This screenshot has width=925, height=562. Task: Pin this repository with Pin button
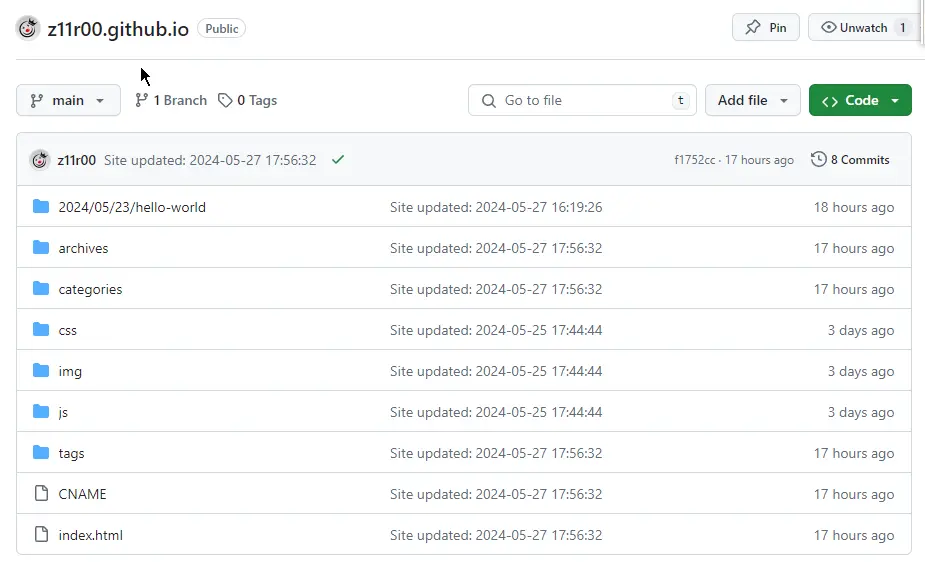[766, 28]
